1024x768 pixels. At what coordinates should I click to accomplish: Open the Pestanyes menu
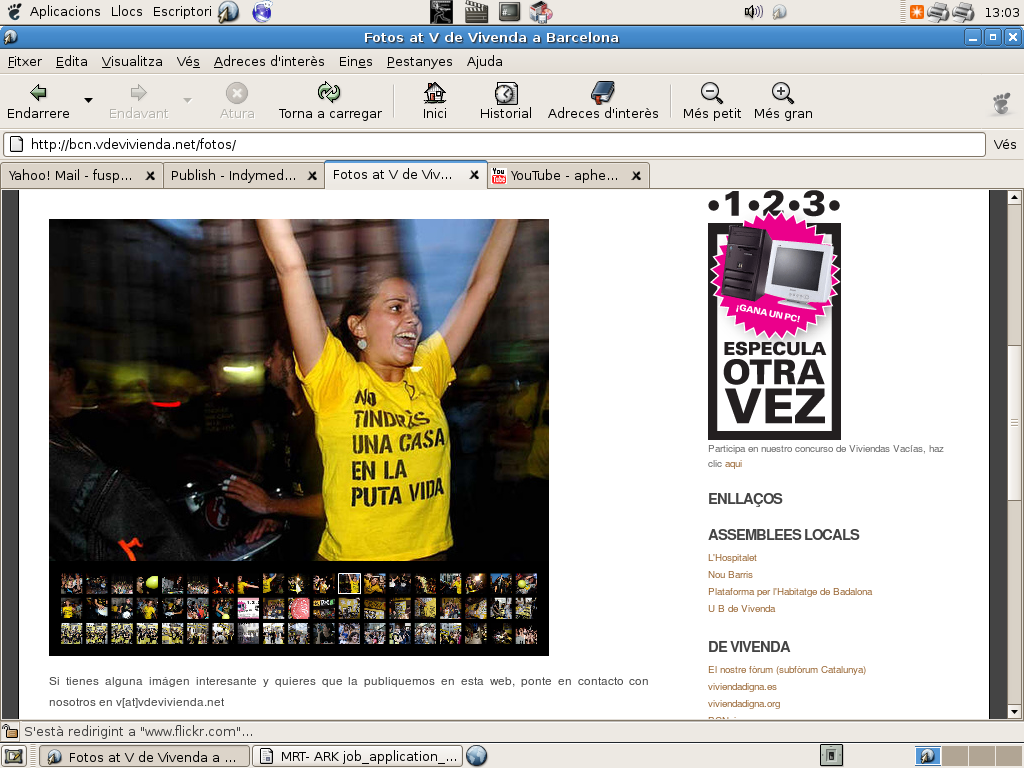point(419,61)
